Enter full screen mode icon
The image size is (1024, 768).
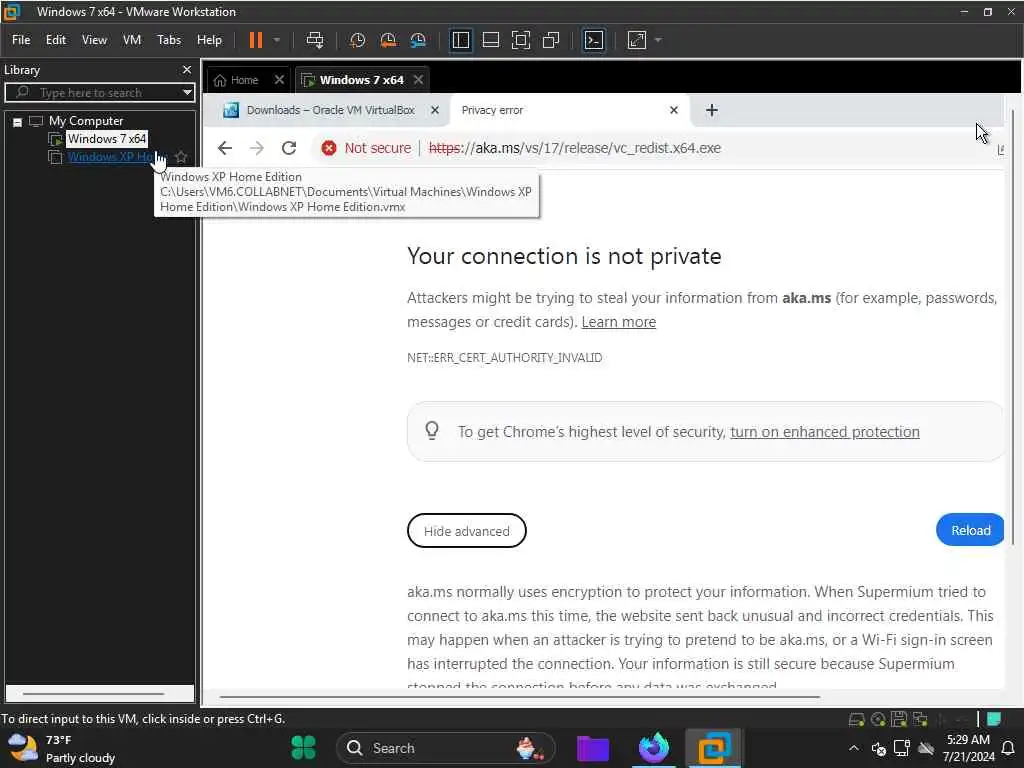[x=520, y=40]
